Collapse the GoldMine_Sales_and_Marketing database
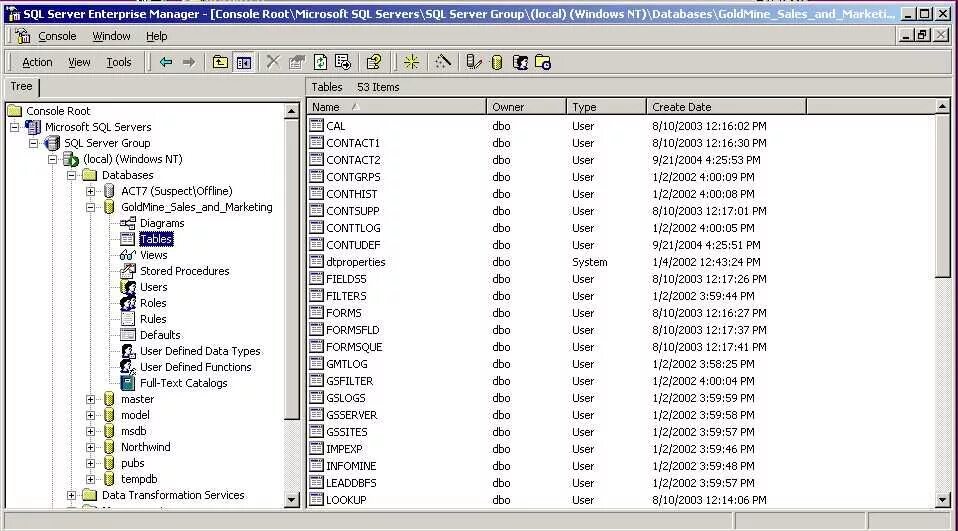This screenshot has width=958, height=531. (90, 207)
